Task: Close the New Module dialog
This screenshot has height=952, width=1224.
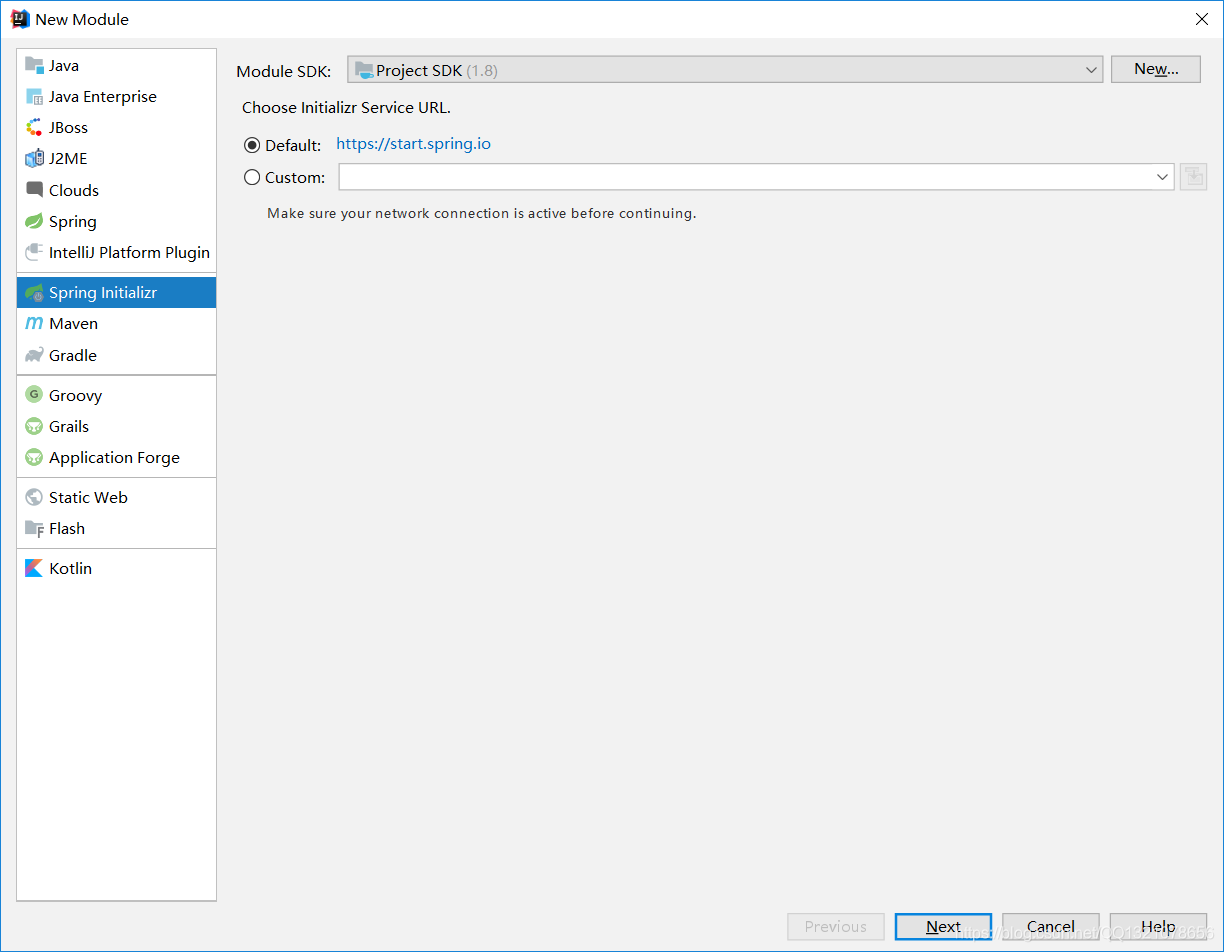Action: point(1201,19)
